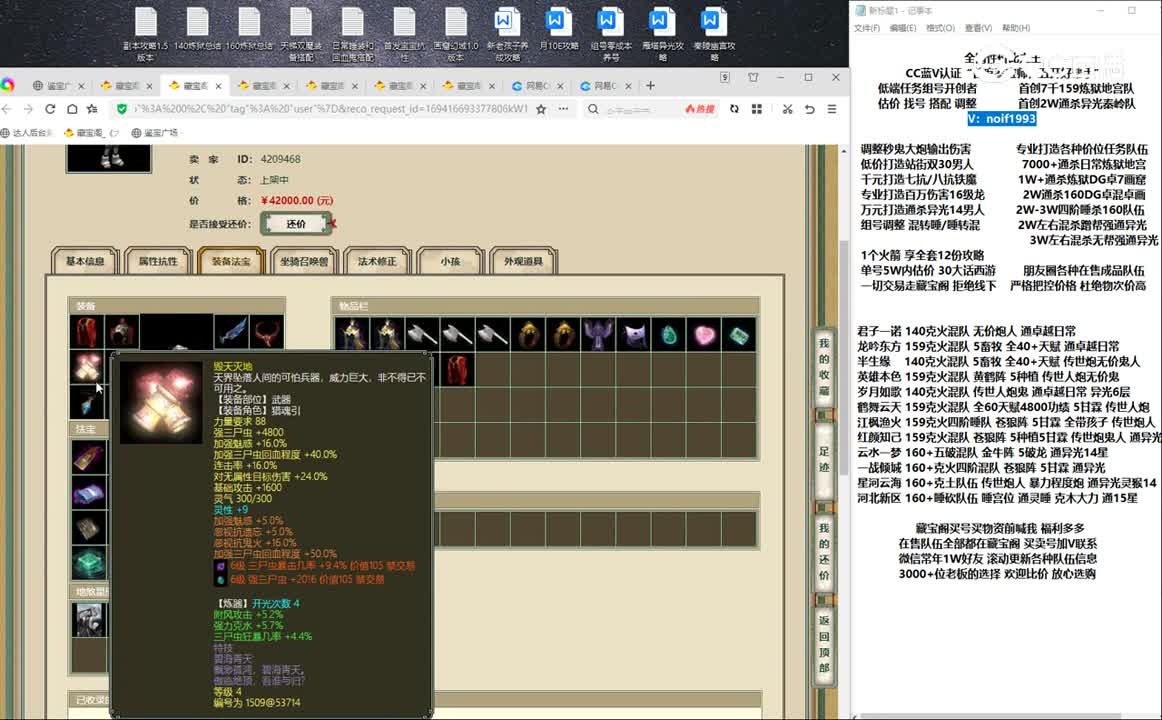
Task: Open a new browser tab with plus
Action: tap(650, 86)
